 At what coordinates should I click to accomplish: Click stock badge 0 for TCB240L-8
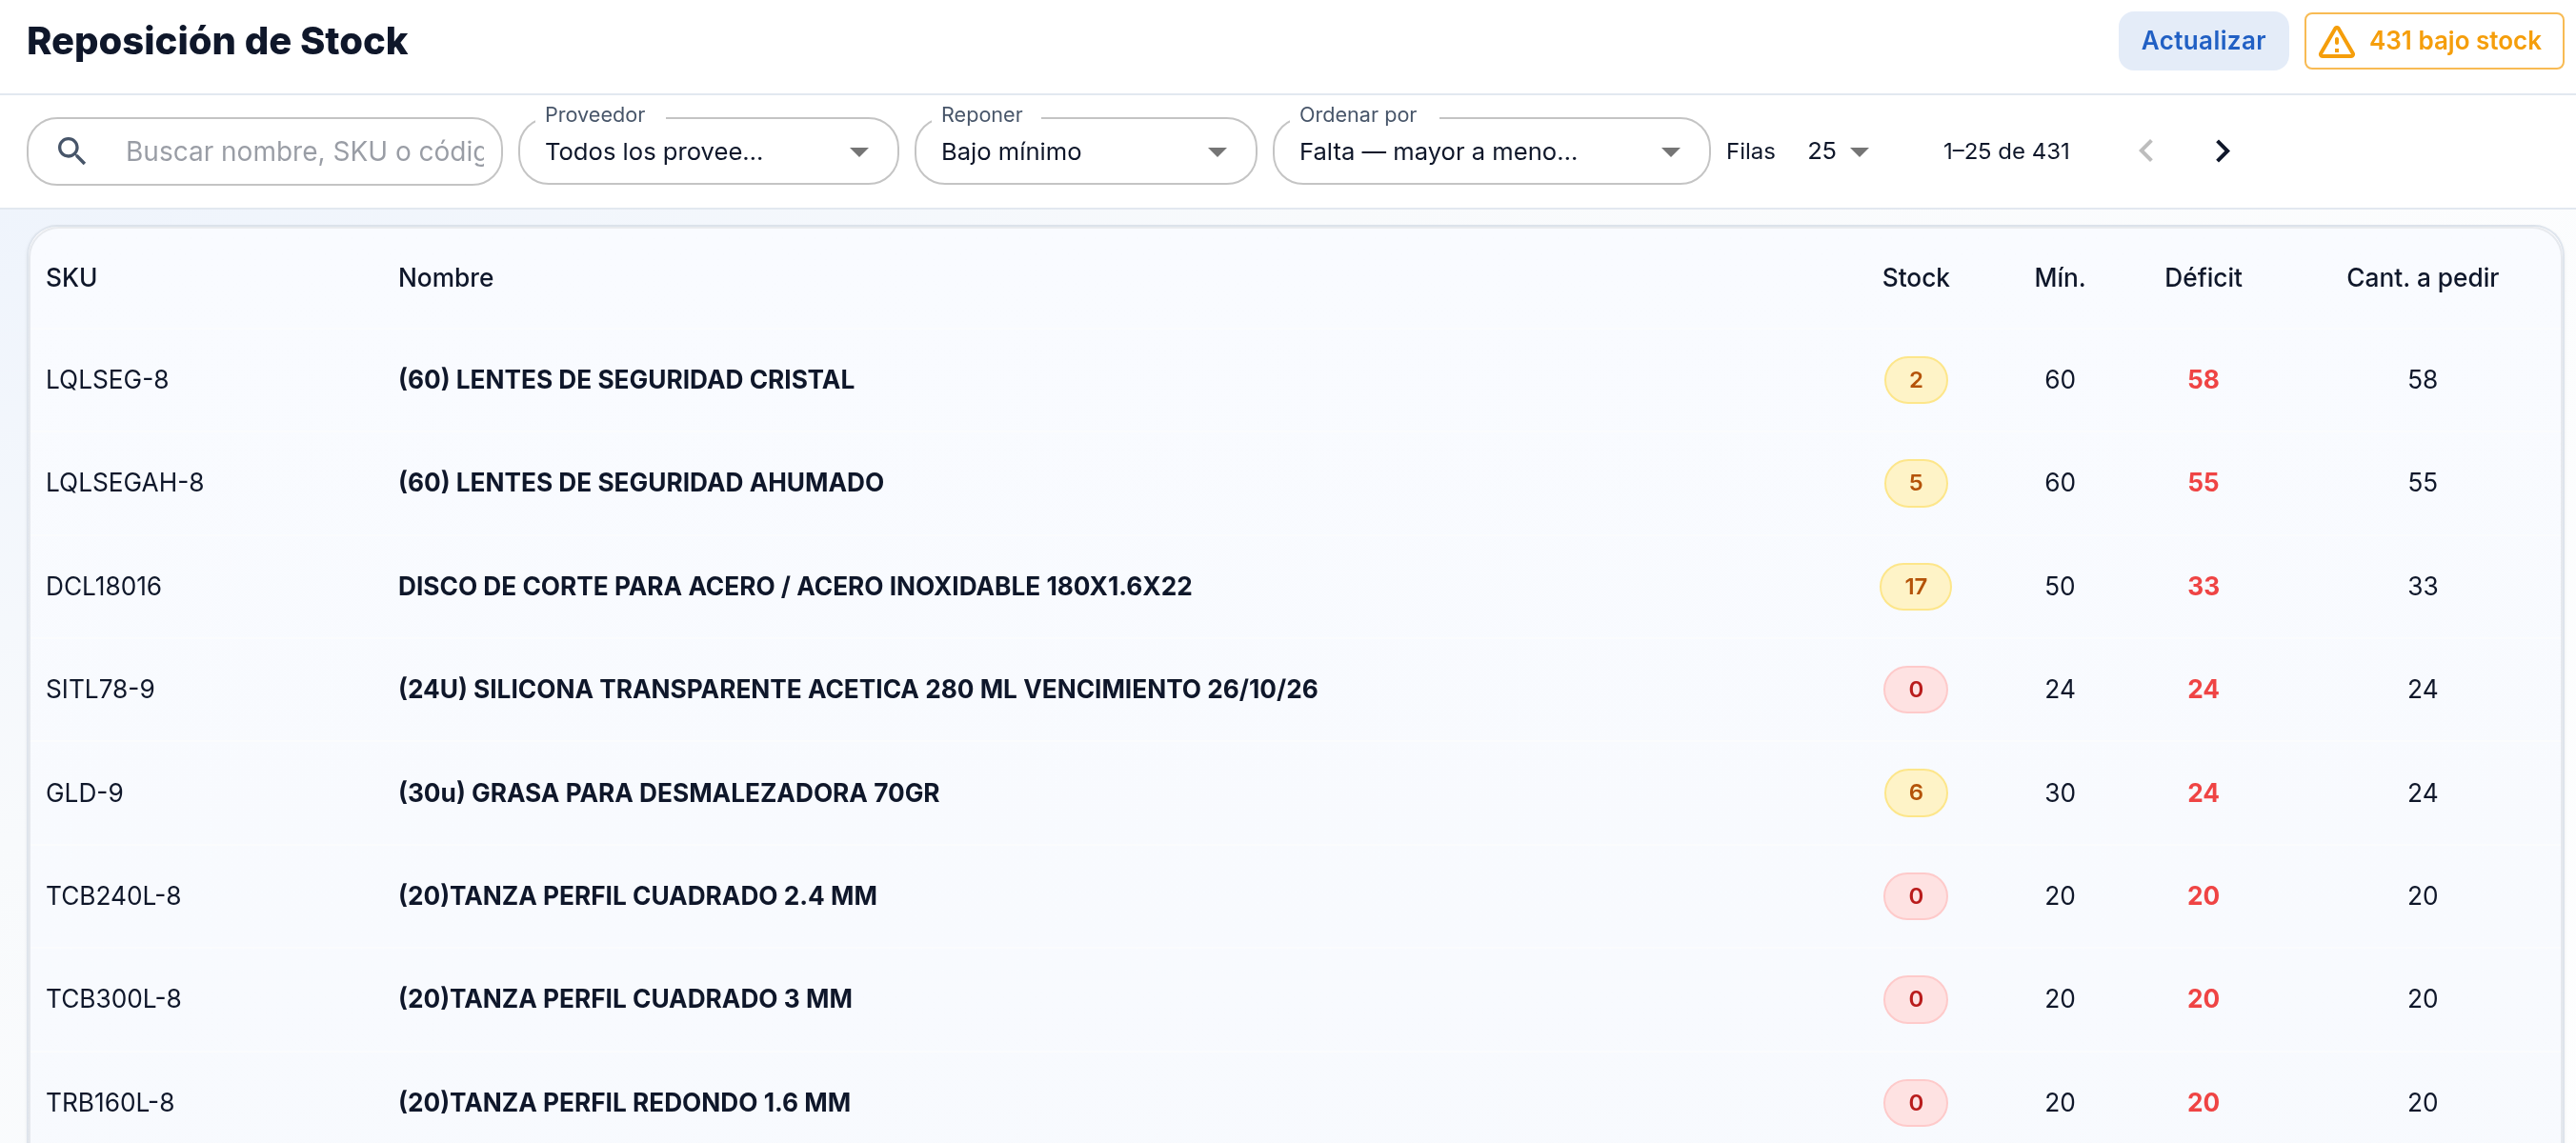pos(1915,896)
